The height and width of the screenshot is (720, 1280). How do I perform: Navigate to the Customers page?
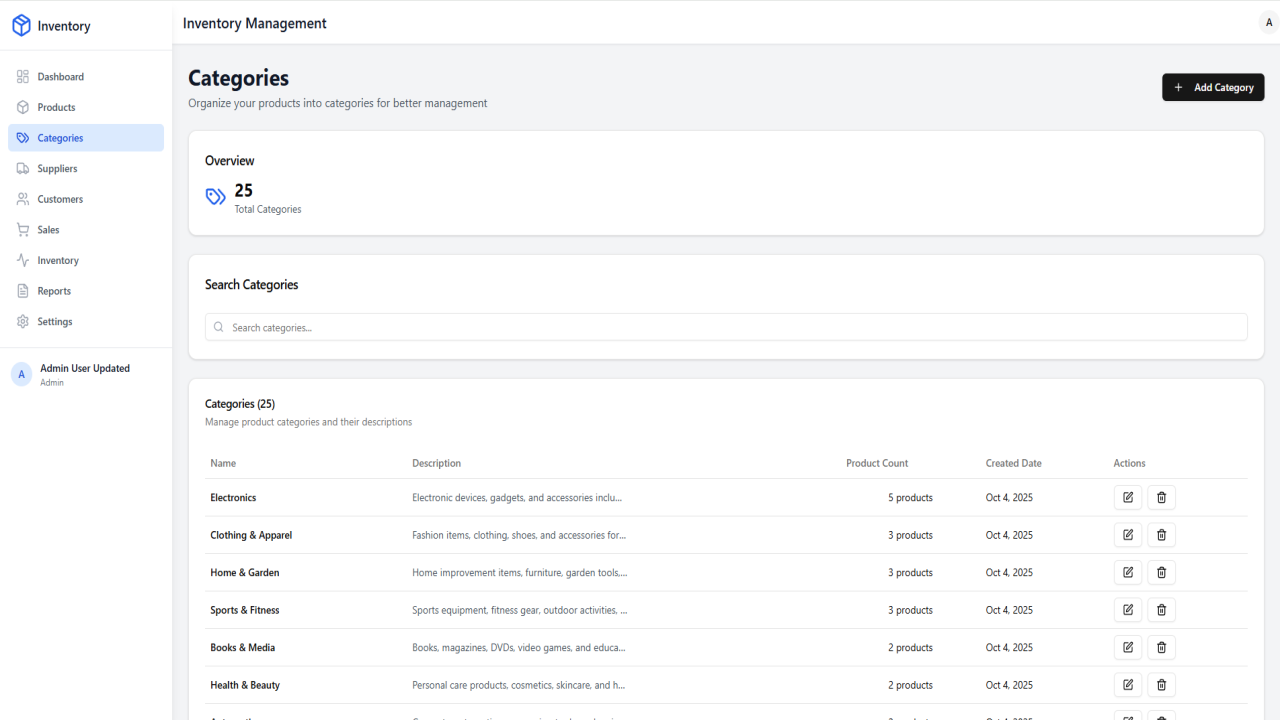[x=86, y=199]
